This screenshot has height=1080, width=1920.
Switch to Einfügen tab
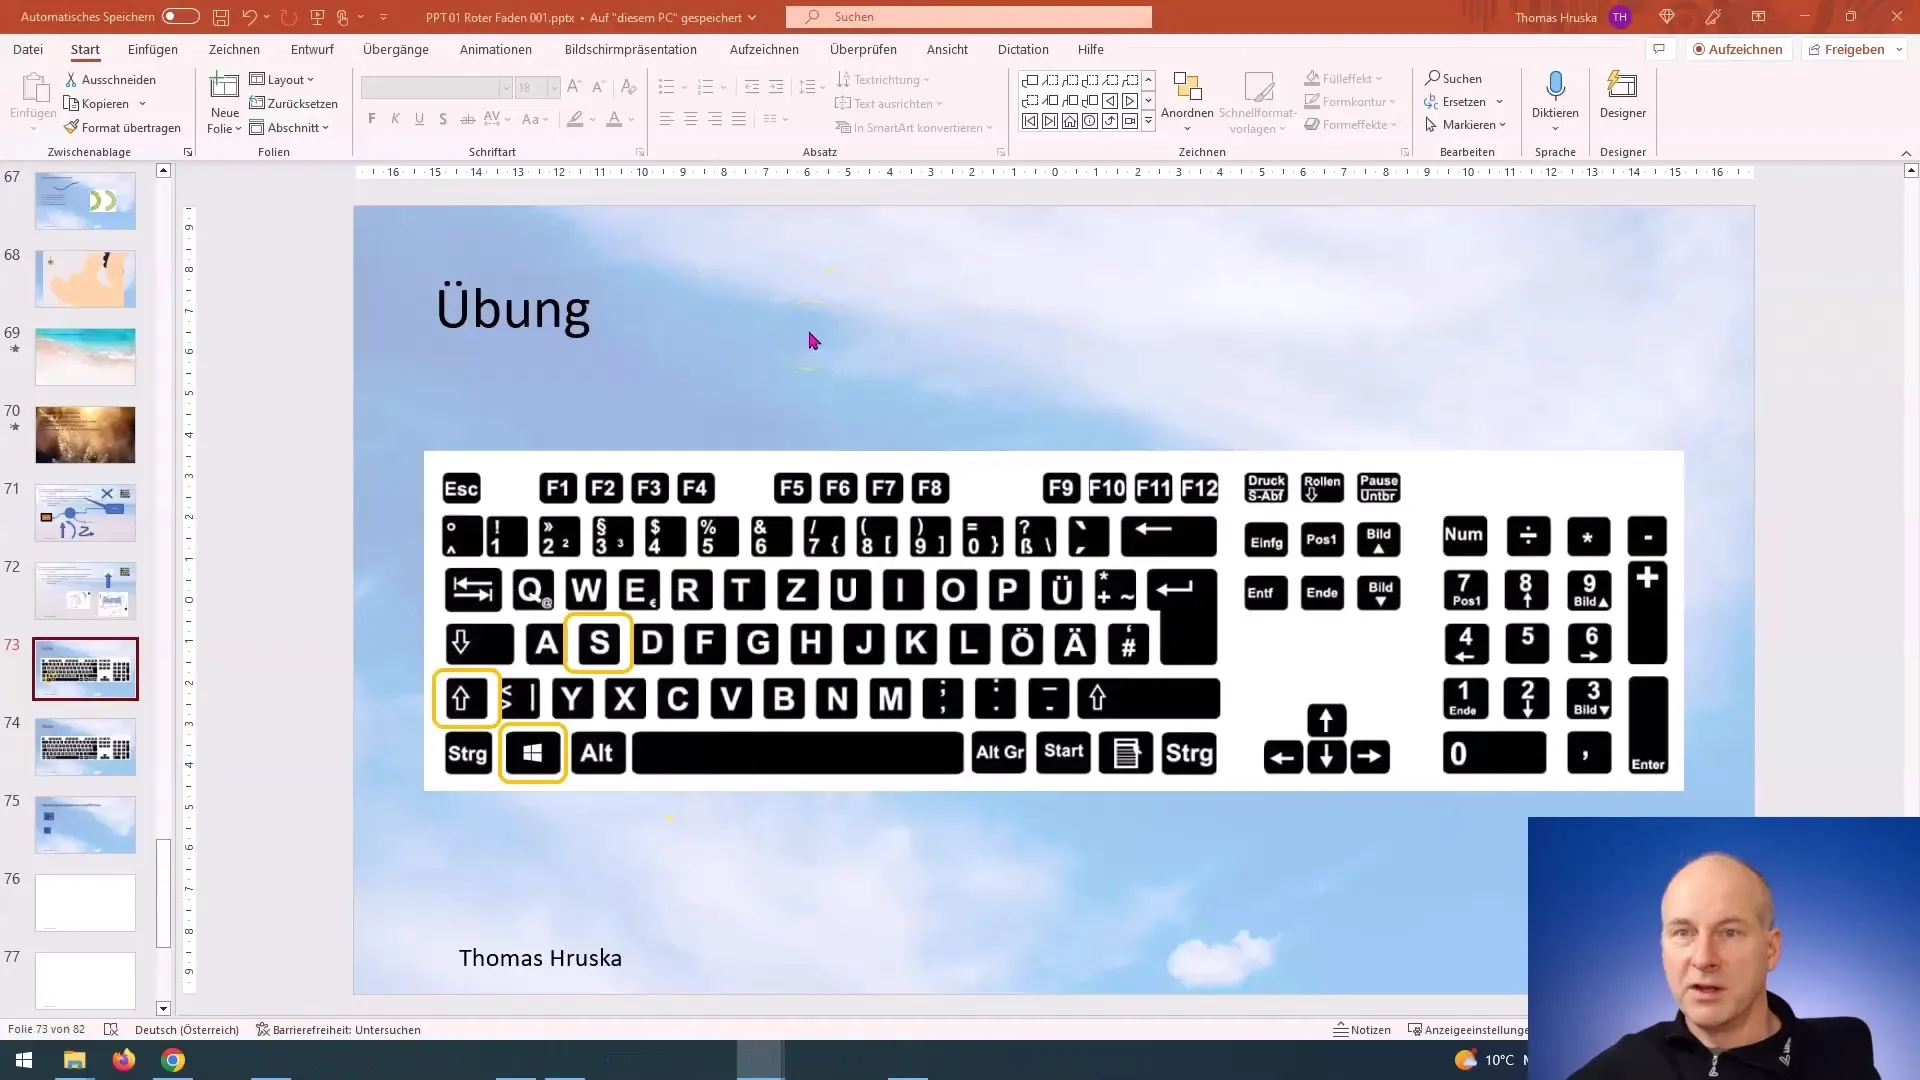click(153, 49)
